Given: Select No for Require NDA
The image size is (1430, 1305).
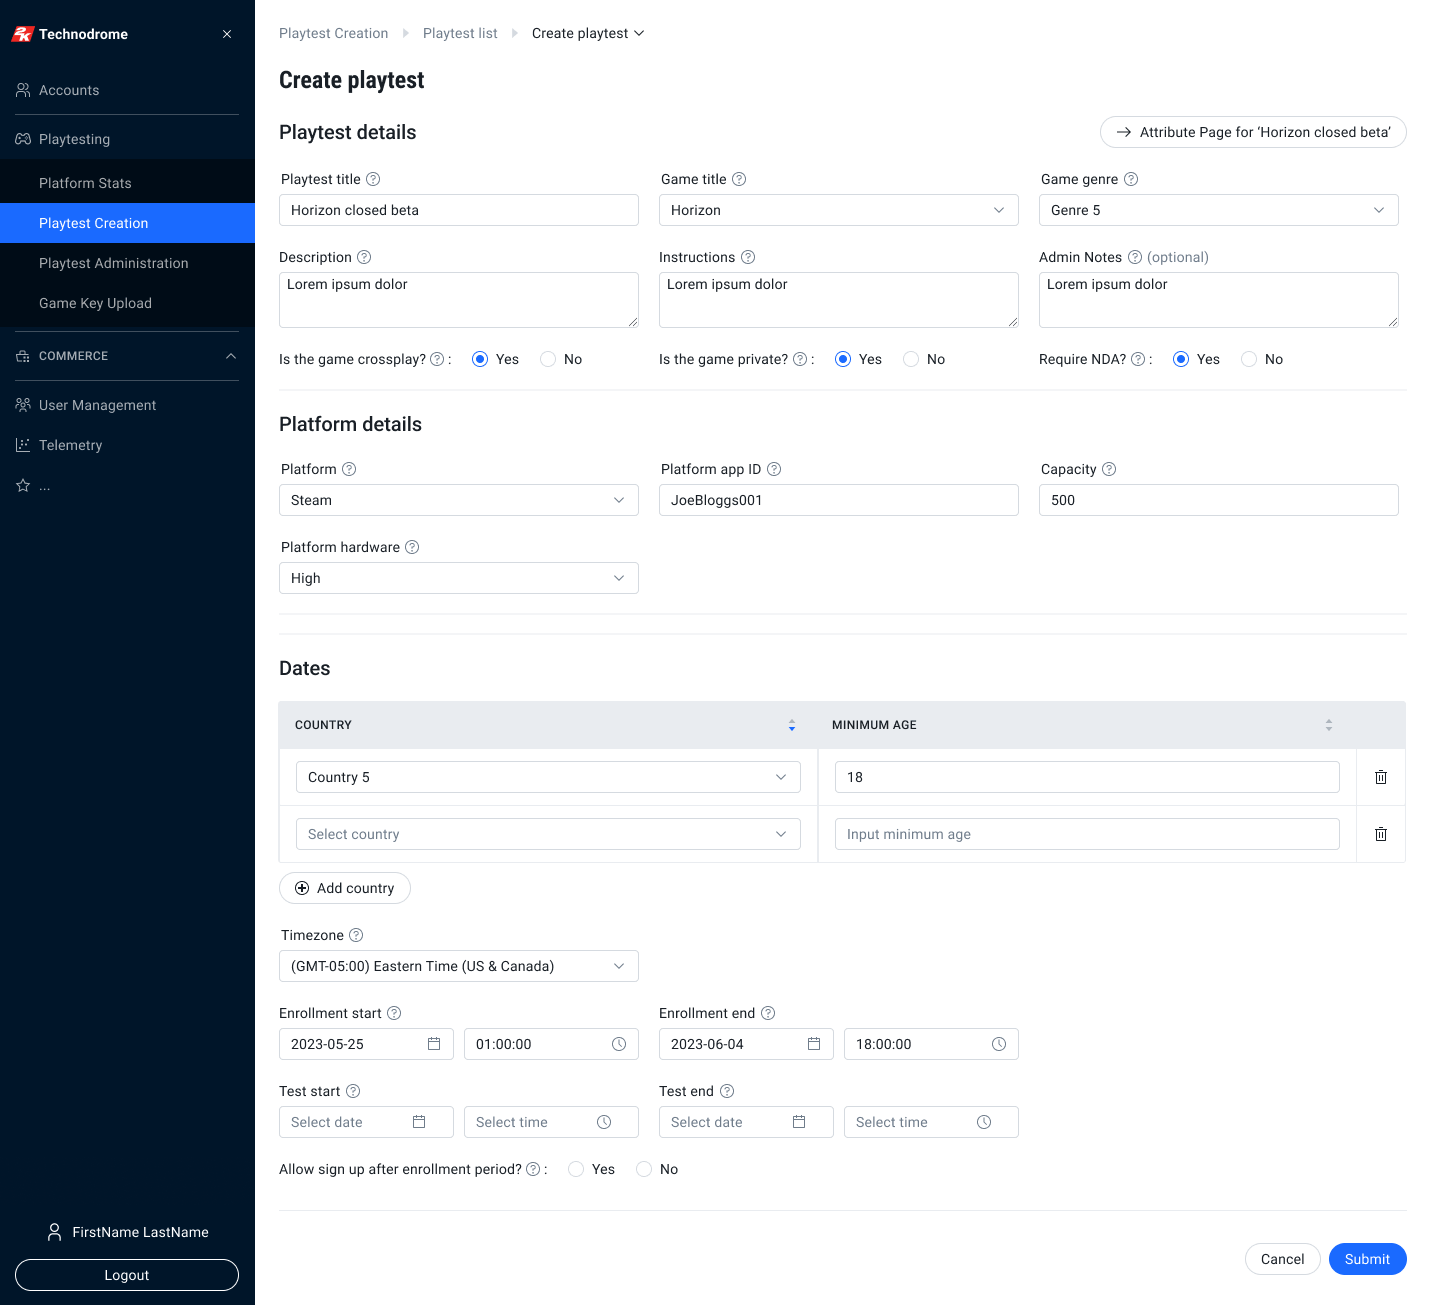Looking at the screenshot, I should [1249, 359].
